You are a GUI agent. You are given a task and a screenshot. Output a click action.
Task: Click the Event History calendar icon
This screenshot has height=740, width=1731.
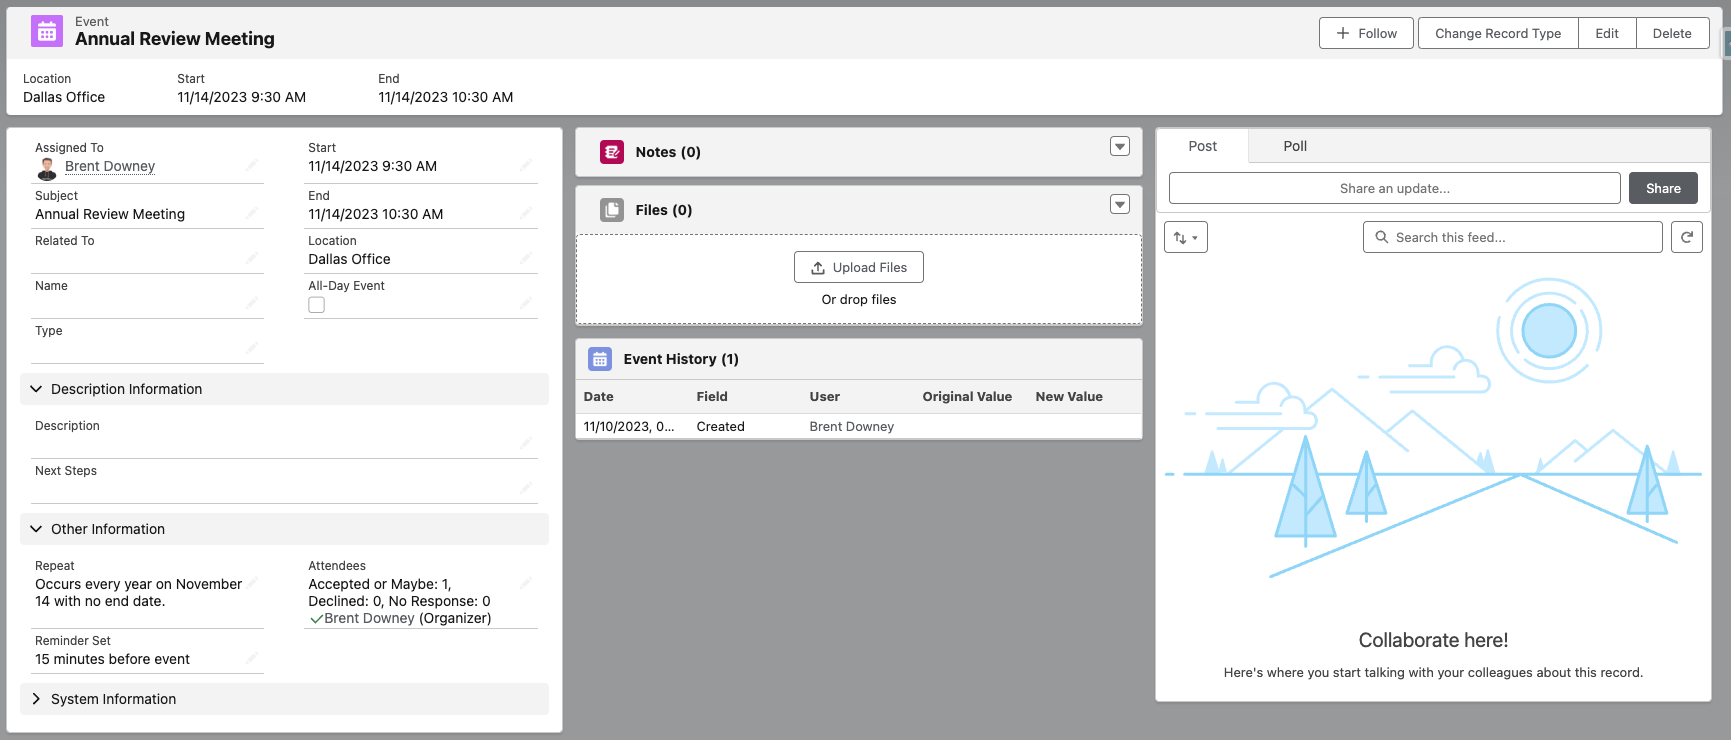click(x=600, y=359)
